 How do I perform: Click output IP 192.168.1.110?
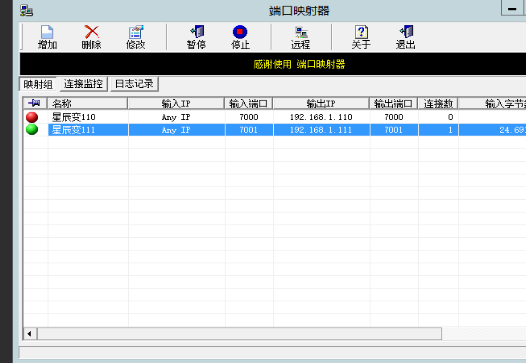pyautogui.click(x=321, y=117)
